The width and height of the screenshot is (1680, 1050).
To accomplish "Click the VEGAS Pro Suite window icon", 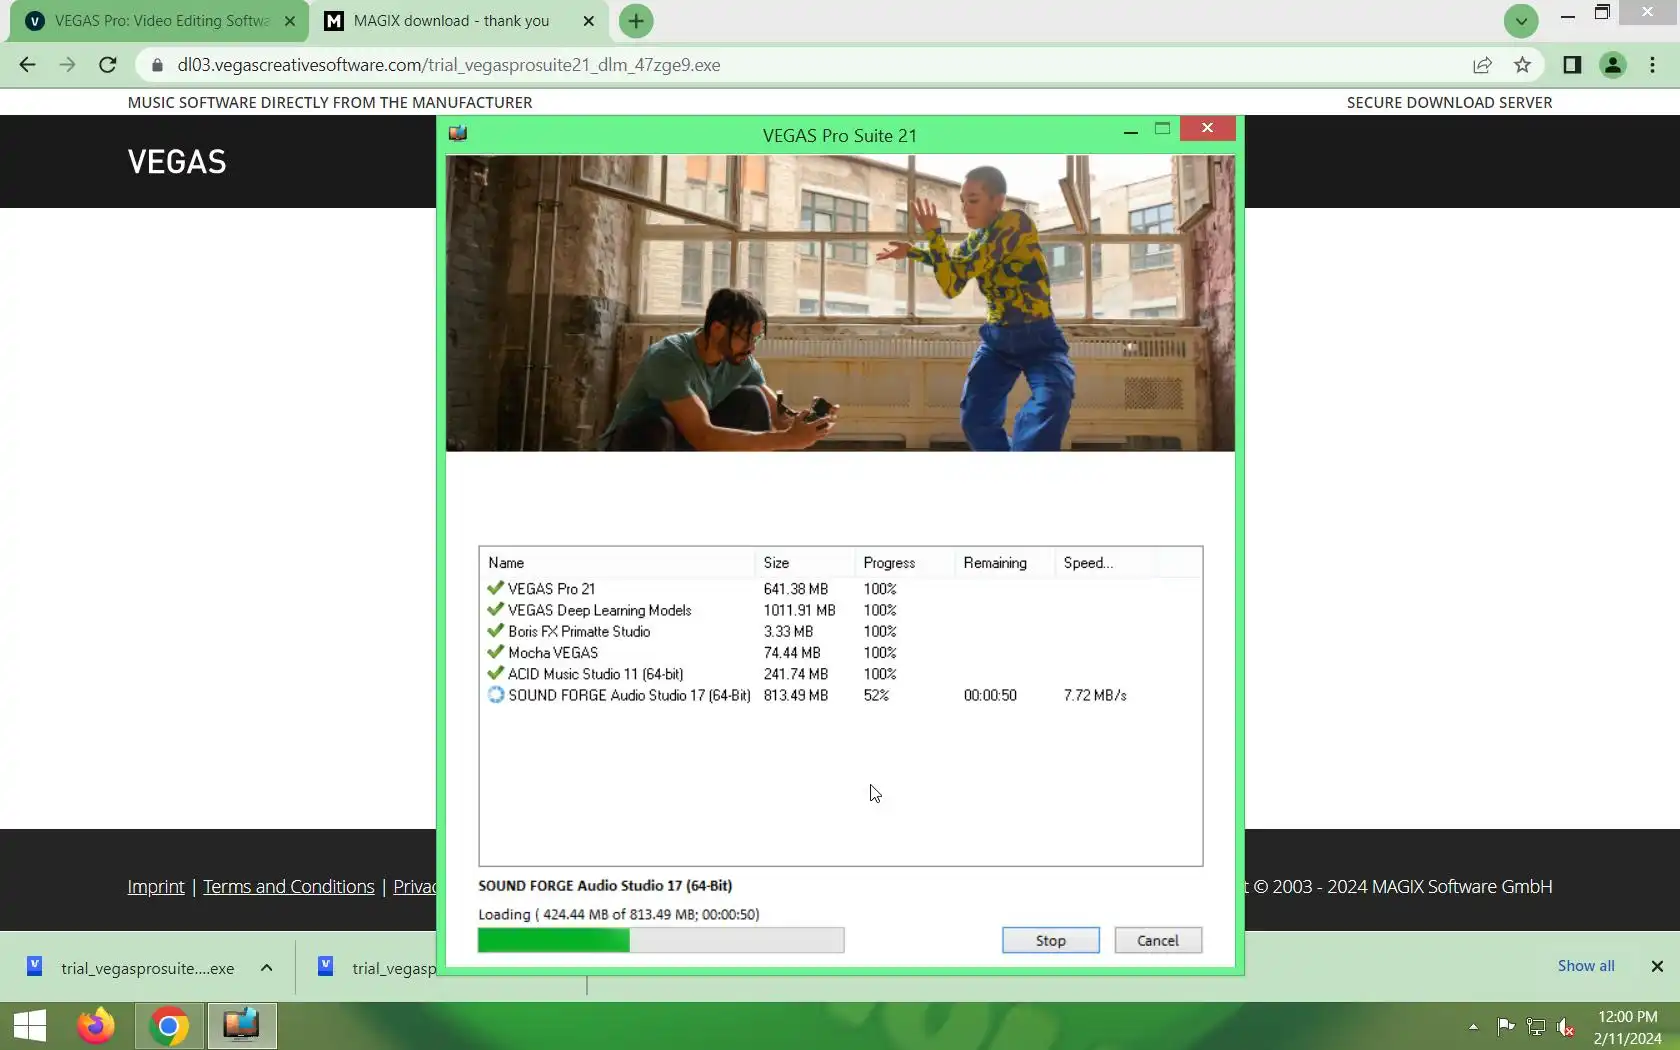I will [x=458, y=133].
